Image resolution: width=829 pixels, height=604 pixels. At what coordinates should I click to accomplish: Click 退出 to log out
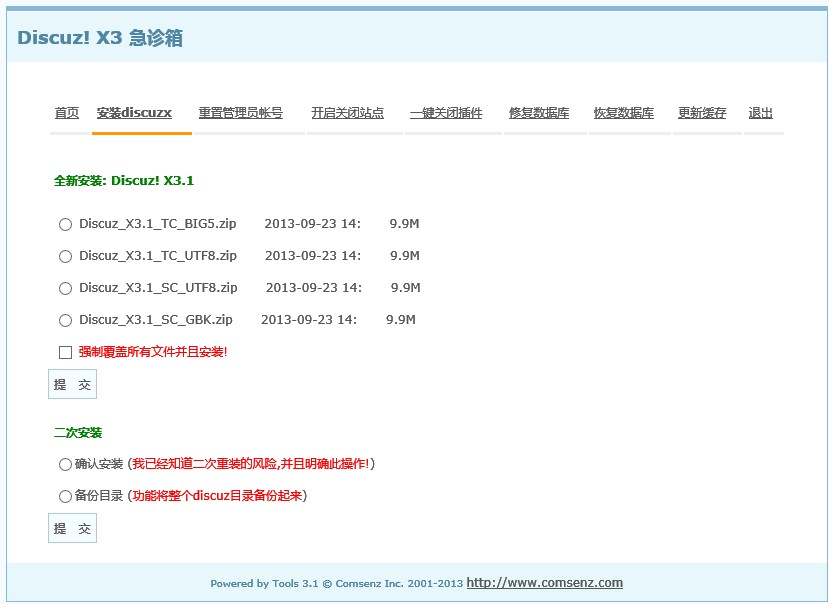click(x=761, y=113)
